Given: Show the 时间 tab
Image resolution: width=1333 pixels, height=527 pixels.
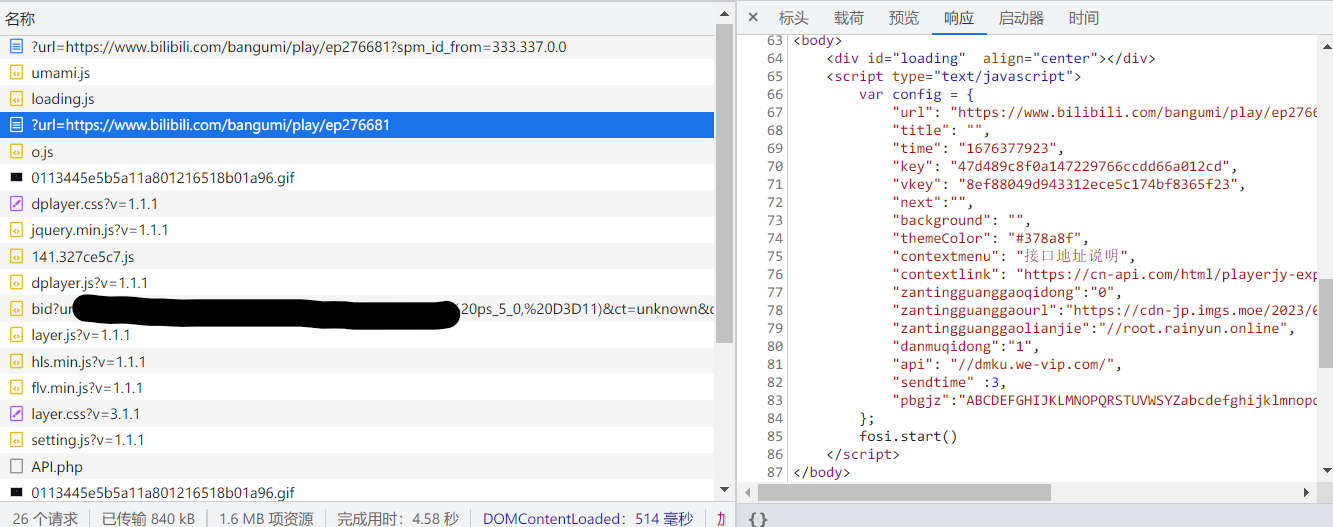Looking at the screenshot, I should (1083, 18).
